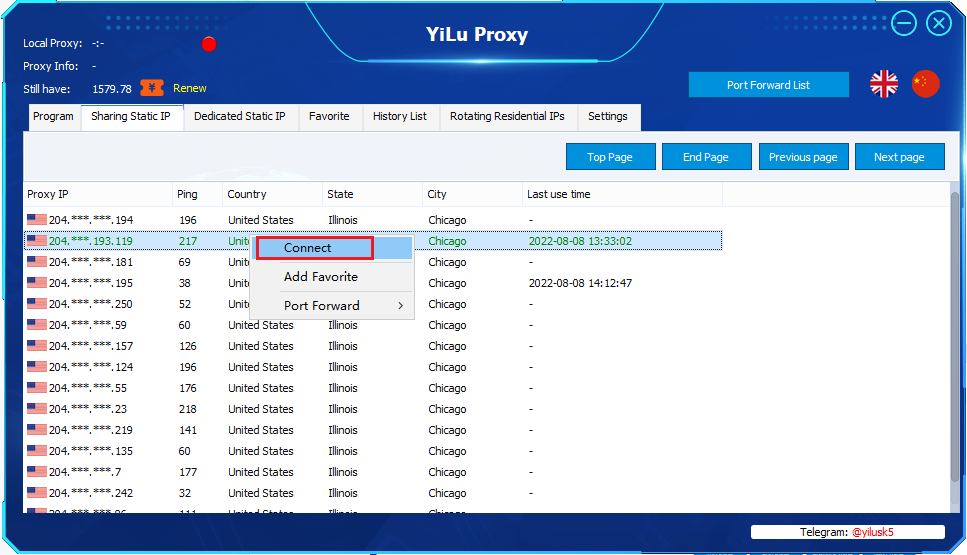Viewport: 967px width, 555px height.
Task: Click the US flag beside 204.***.***.124
Action: tap(37, 366)
